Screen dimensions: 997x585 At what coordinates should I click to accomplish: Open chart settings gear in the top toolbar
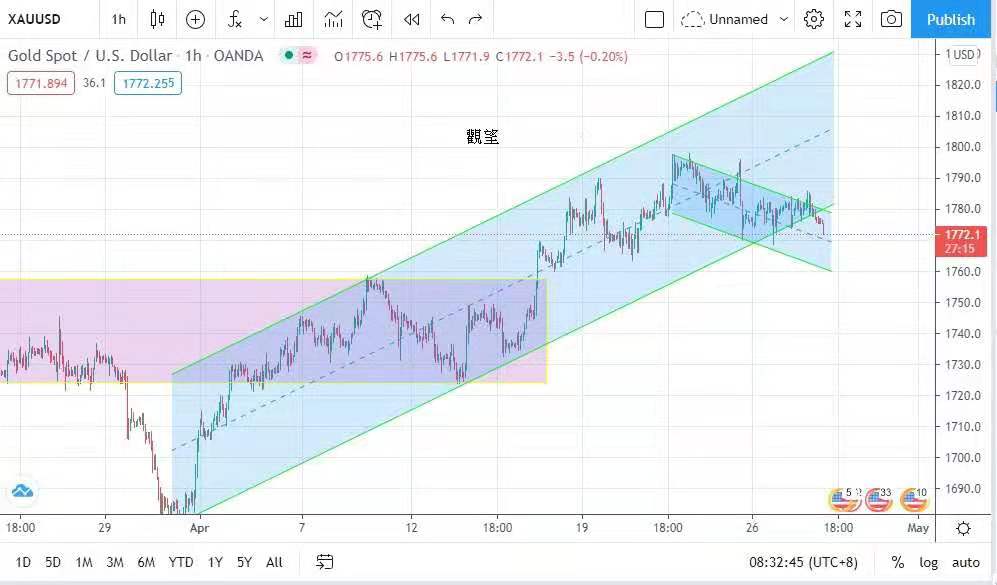pyautogui.click(x=814, y=19)
